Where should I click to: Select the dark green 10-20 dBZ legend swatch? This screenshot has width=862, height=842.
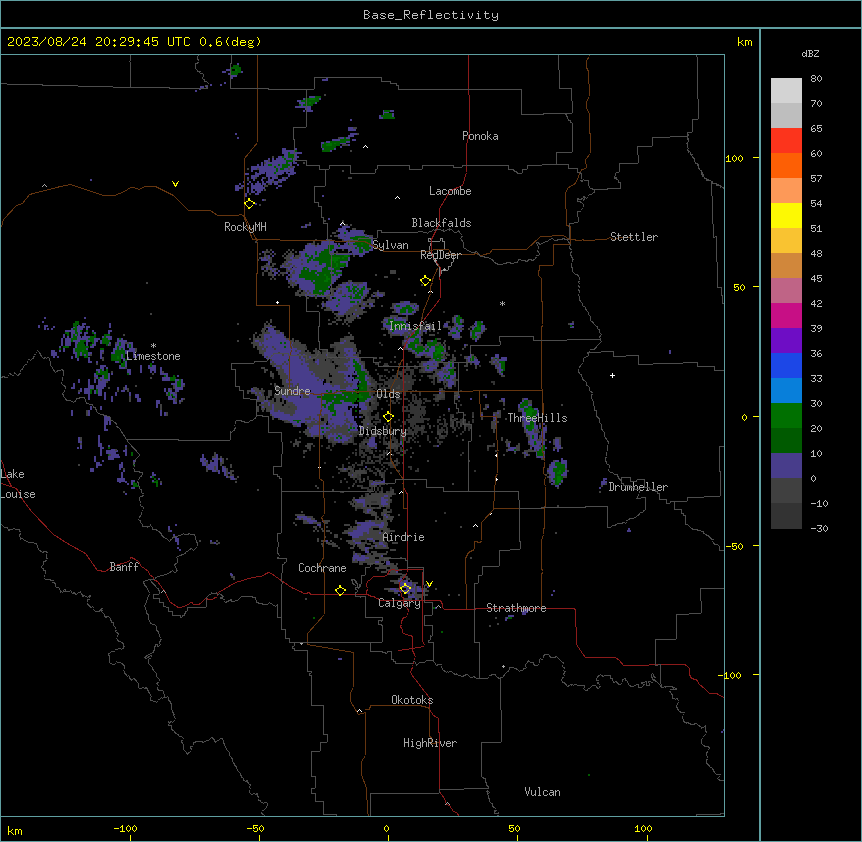click(x=786, y=440)
